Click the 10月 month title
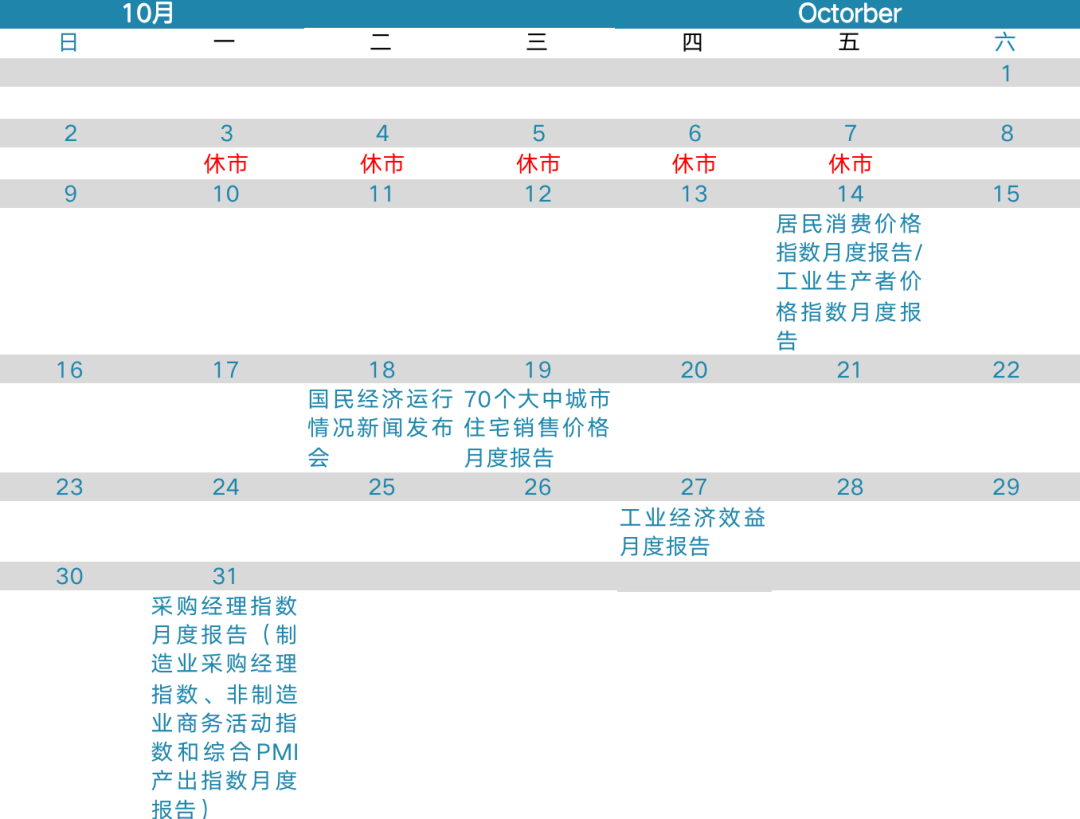 click(x=147, y=13)
